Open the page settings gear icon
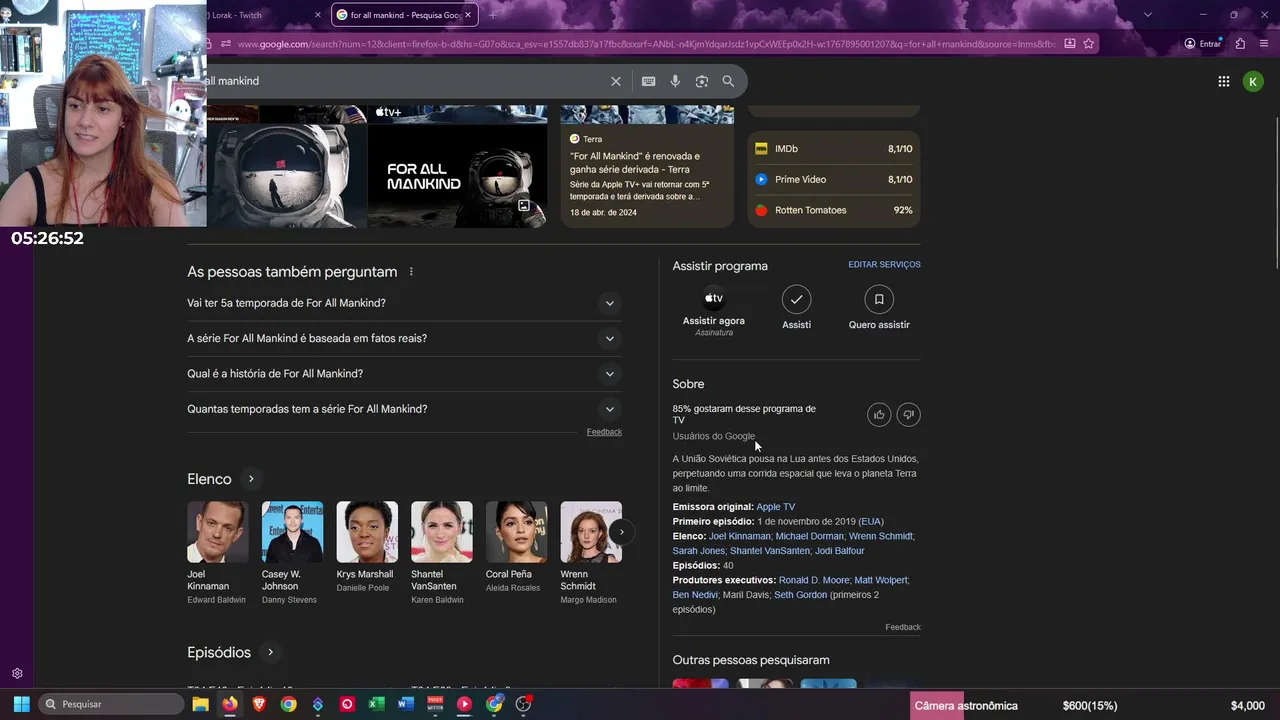The height and width of the screenshot is (720, 1280). (x=17, y=674)
